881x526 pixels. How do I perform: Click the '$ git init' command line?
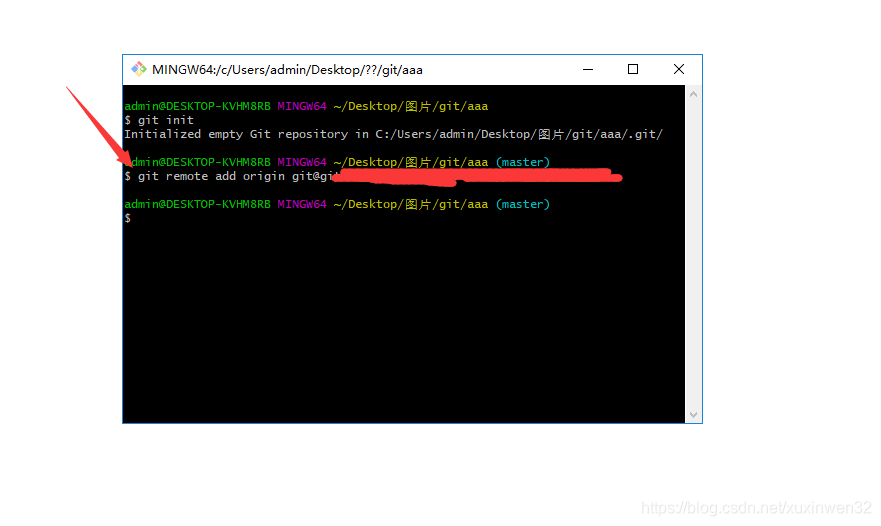coord(159,120)
